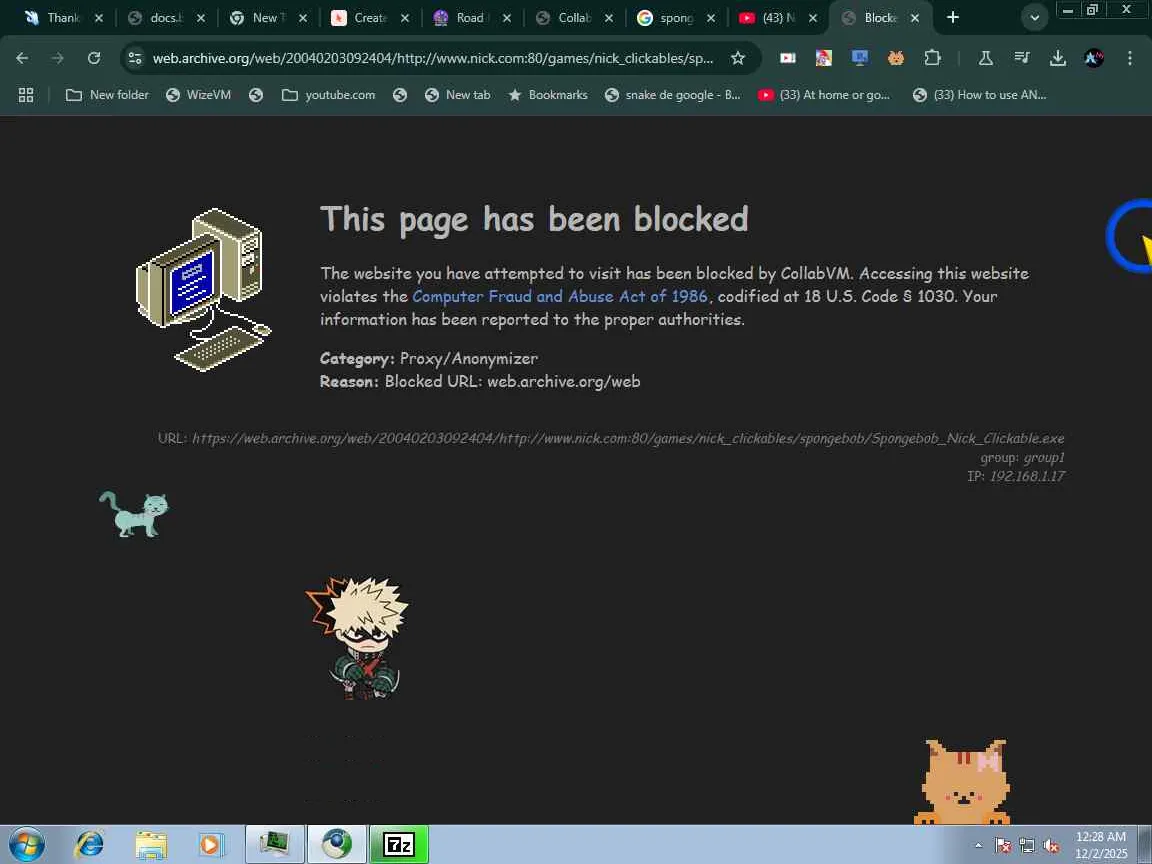Open the New tab bookmark
This screenshot has height=864, width=1152.
pos(458,95)
